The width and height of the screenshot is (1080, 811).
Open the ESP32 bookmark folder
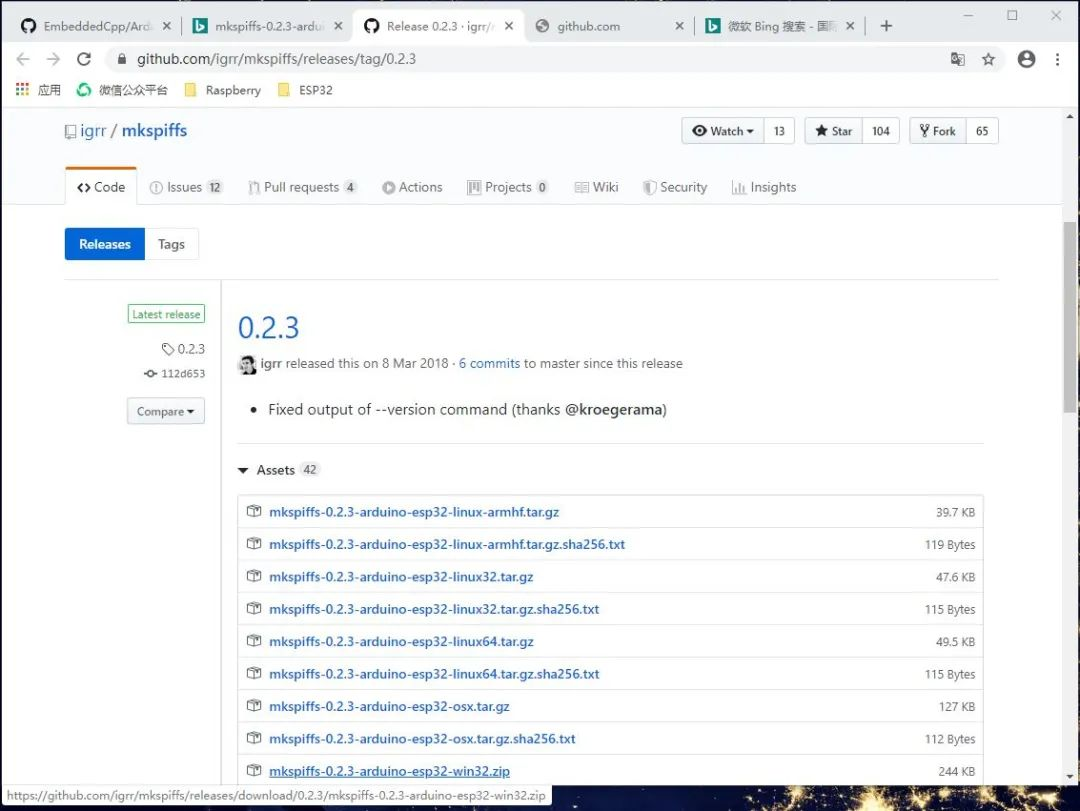(x=305, y=90)
